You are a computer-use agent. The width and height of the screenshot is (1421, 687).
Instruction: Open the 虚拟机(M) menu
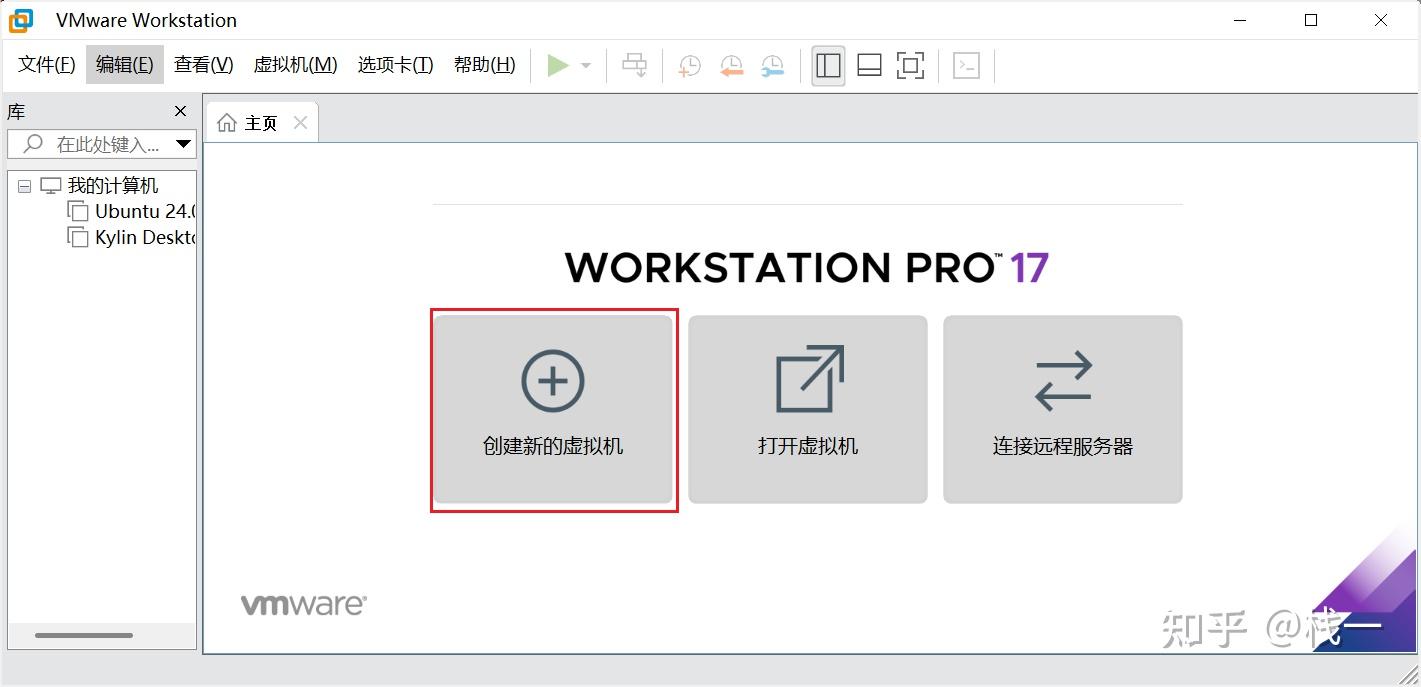[x=296, y=65]
